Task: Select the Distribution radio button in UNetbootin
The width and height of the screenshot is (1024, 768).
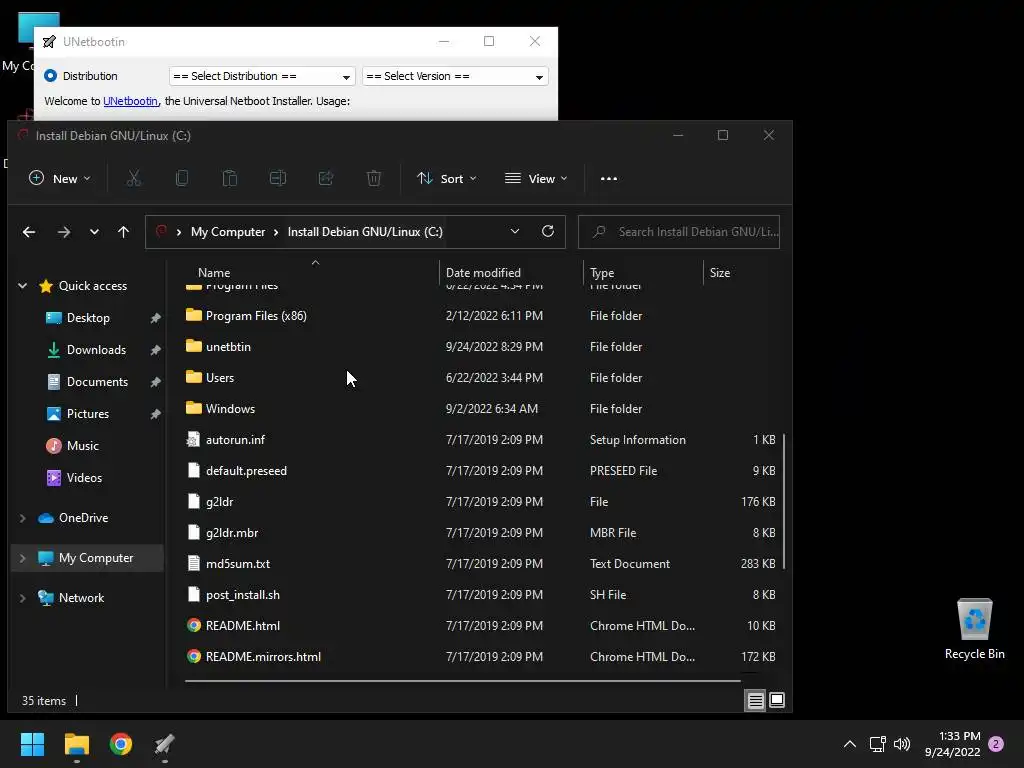Action: [50, 76]
